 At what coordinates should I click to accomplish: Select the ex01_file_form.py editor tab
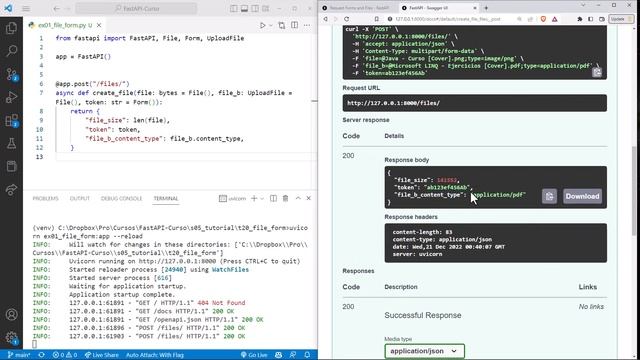(x=64, y=25)
